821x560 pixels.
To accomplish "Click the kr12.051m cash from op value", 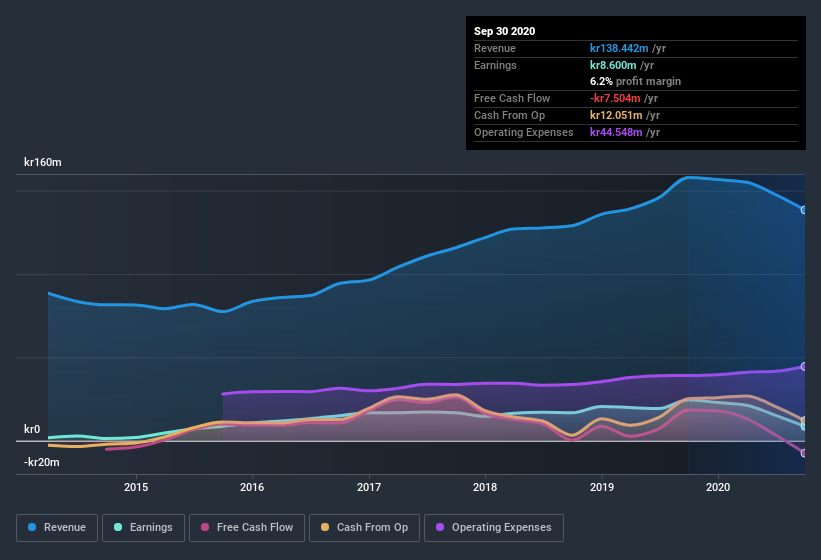I will tap(616, 115).
